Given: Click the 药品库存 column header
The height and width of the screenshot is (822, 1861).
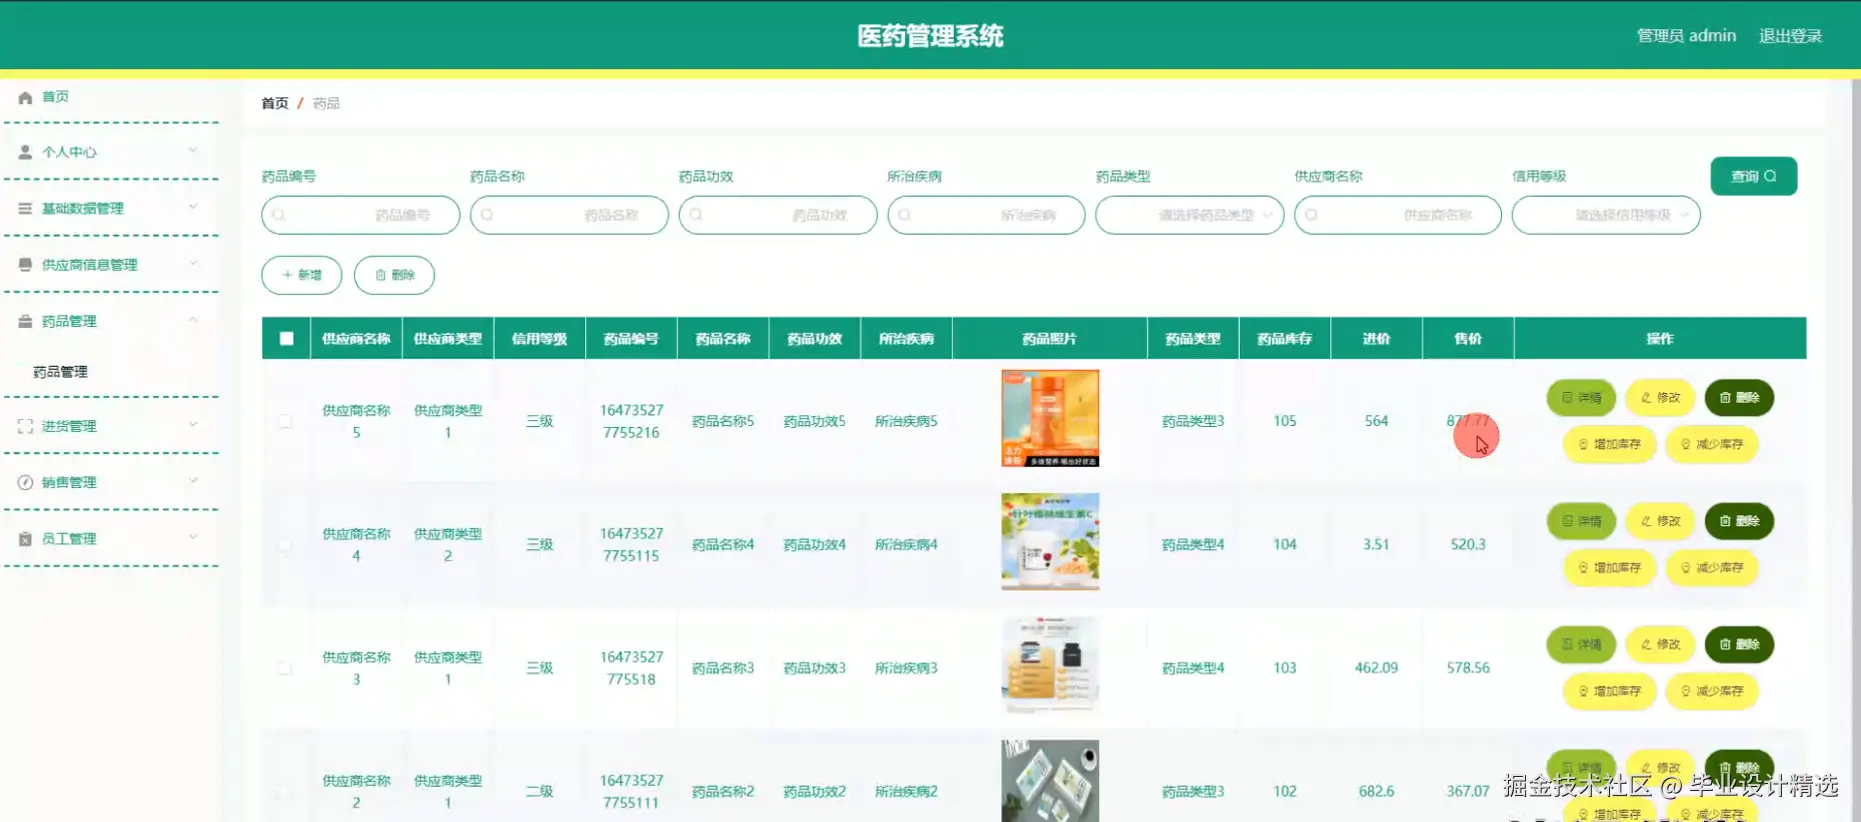Looking at the screenshot, I should (1285, 339).
